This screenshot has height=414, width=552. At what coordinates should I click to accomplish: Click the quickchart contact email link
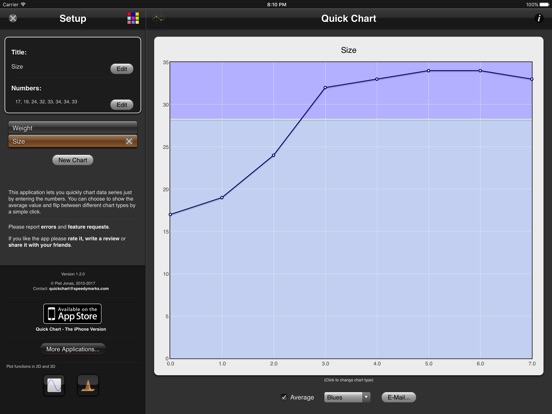click(79, 289)
